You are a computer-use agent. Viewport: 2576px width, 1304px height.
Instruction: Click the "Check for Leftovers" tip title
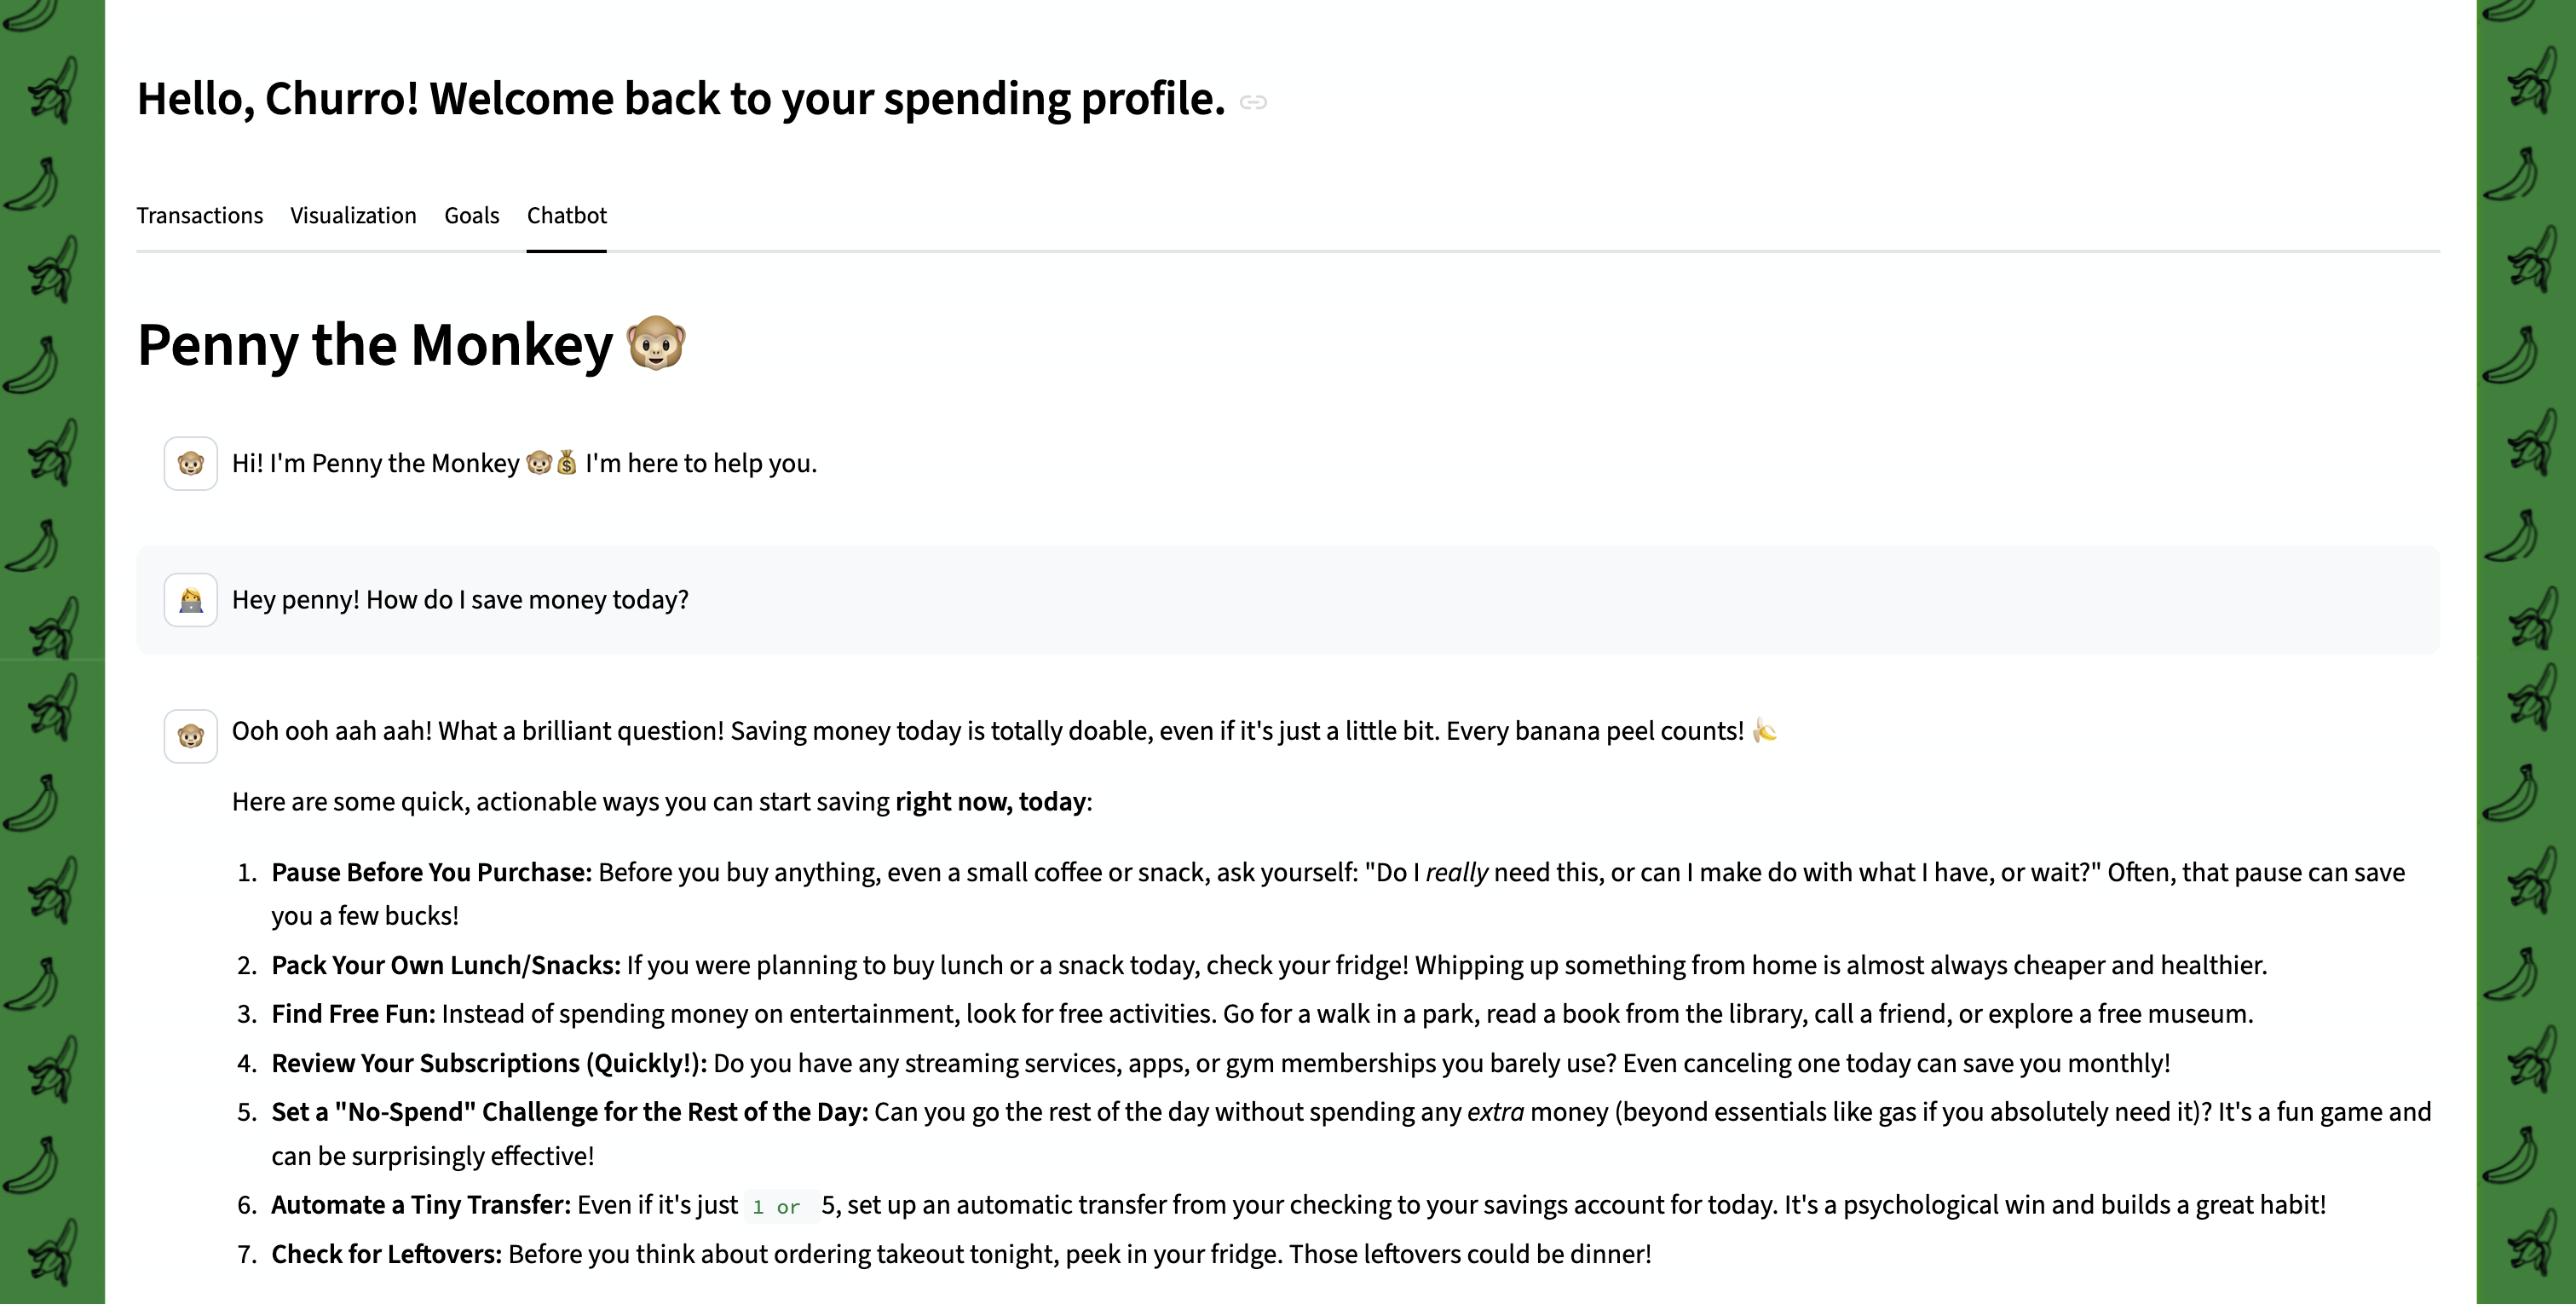(x=386, y=1254)
